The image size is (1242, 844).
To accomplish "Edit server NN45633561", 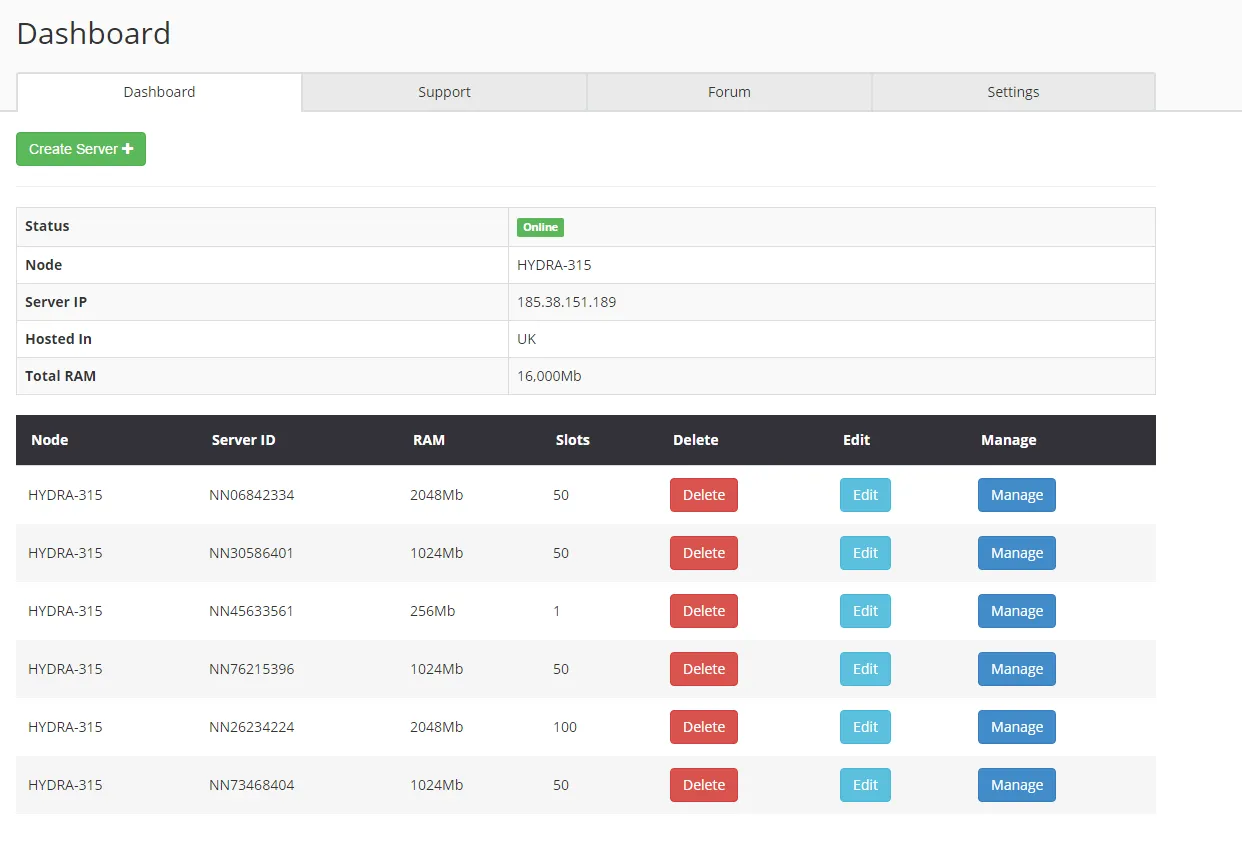I will point(865,611).
